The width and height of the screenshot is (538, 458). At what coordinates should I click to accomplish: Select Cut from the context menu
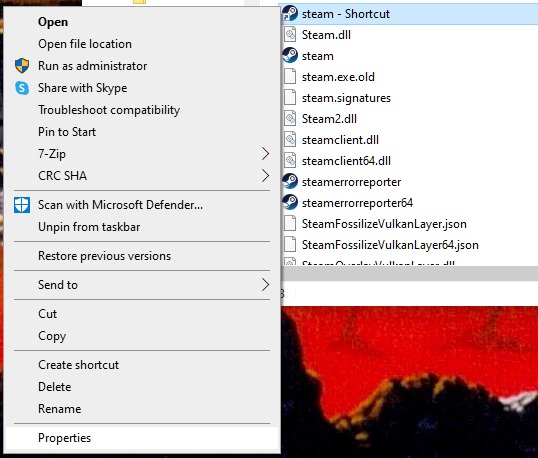[142, 314]
